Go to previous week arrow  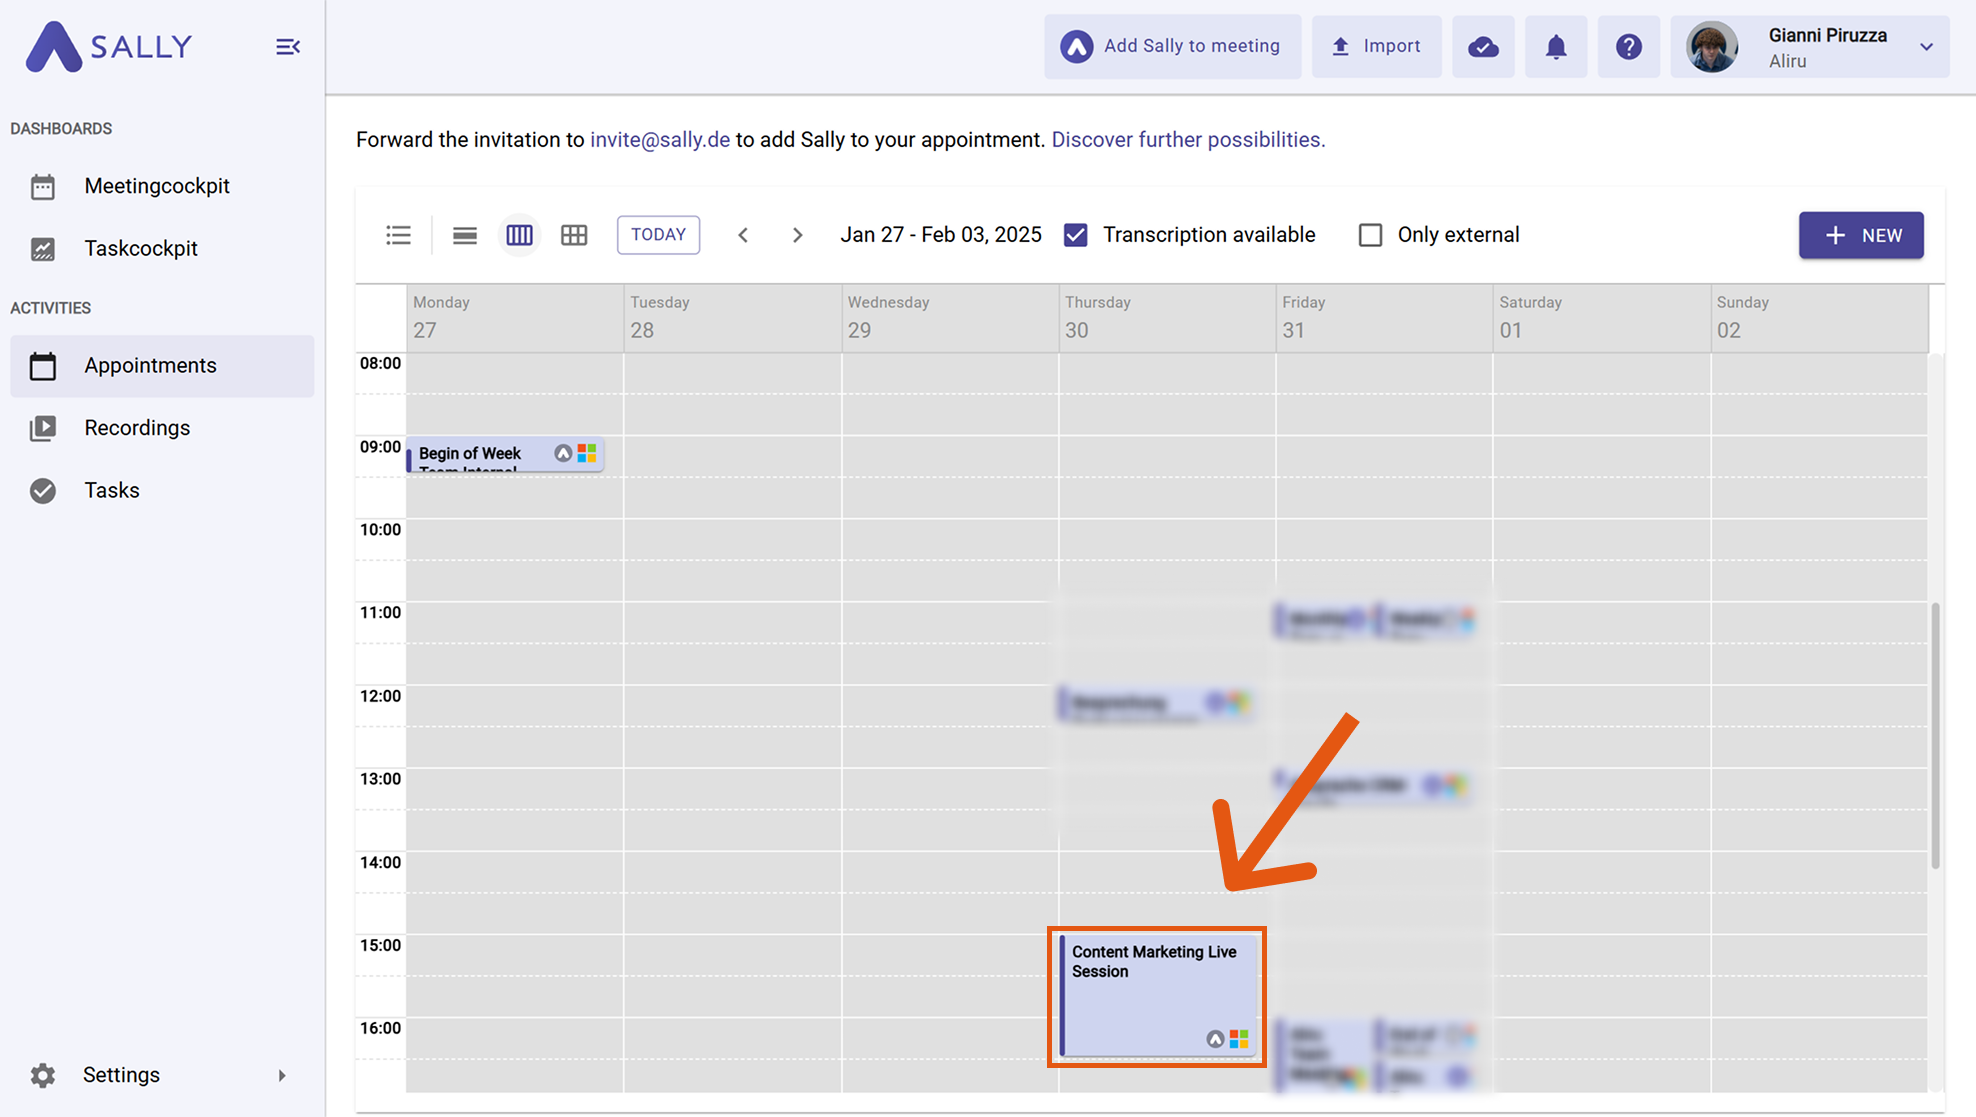tap(743, 235)
